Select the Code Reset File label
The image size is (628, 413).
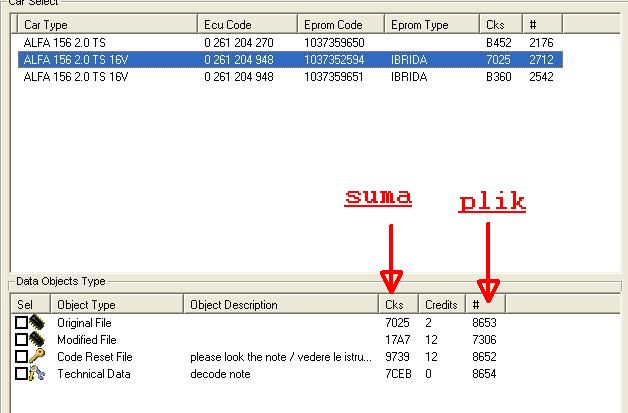tap(95, 357)
